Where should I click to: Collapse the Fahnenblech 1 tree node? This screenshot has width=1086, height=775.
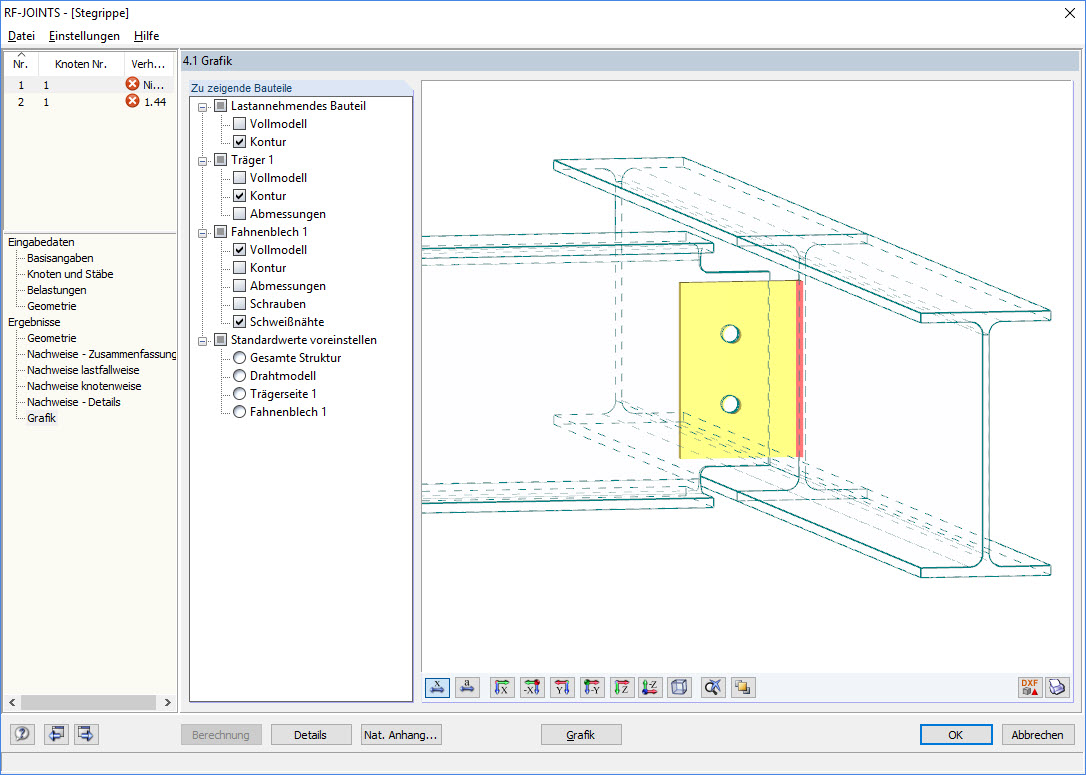click(x=202, y=233)
